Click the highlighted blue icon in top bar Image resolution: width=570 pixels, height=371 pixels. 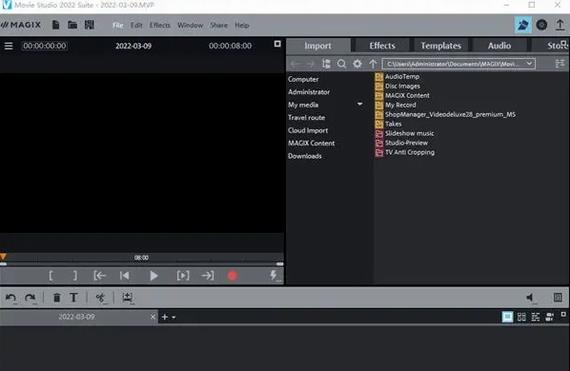pos(523,25)
